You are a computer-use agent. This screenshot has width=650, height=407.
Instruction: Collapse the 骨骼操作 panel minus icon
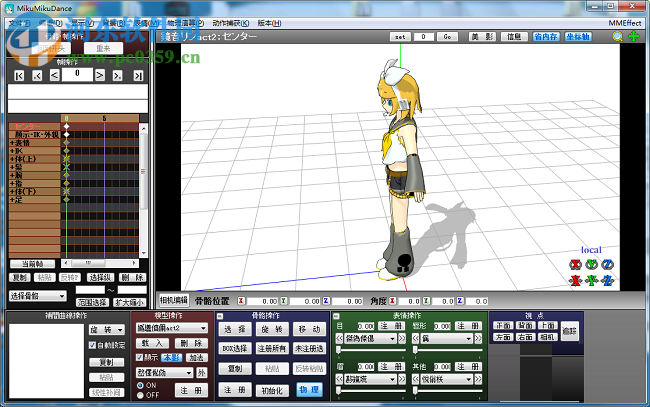(x=220, y=316)
